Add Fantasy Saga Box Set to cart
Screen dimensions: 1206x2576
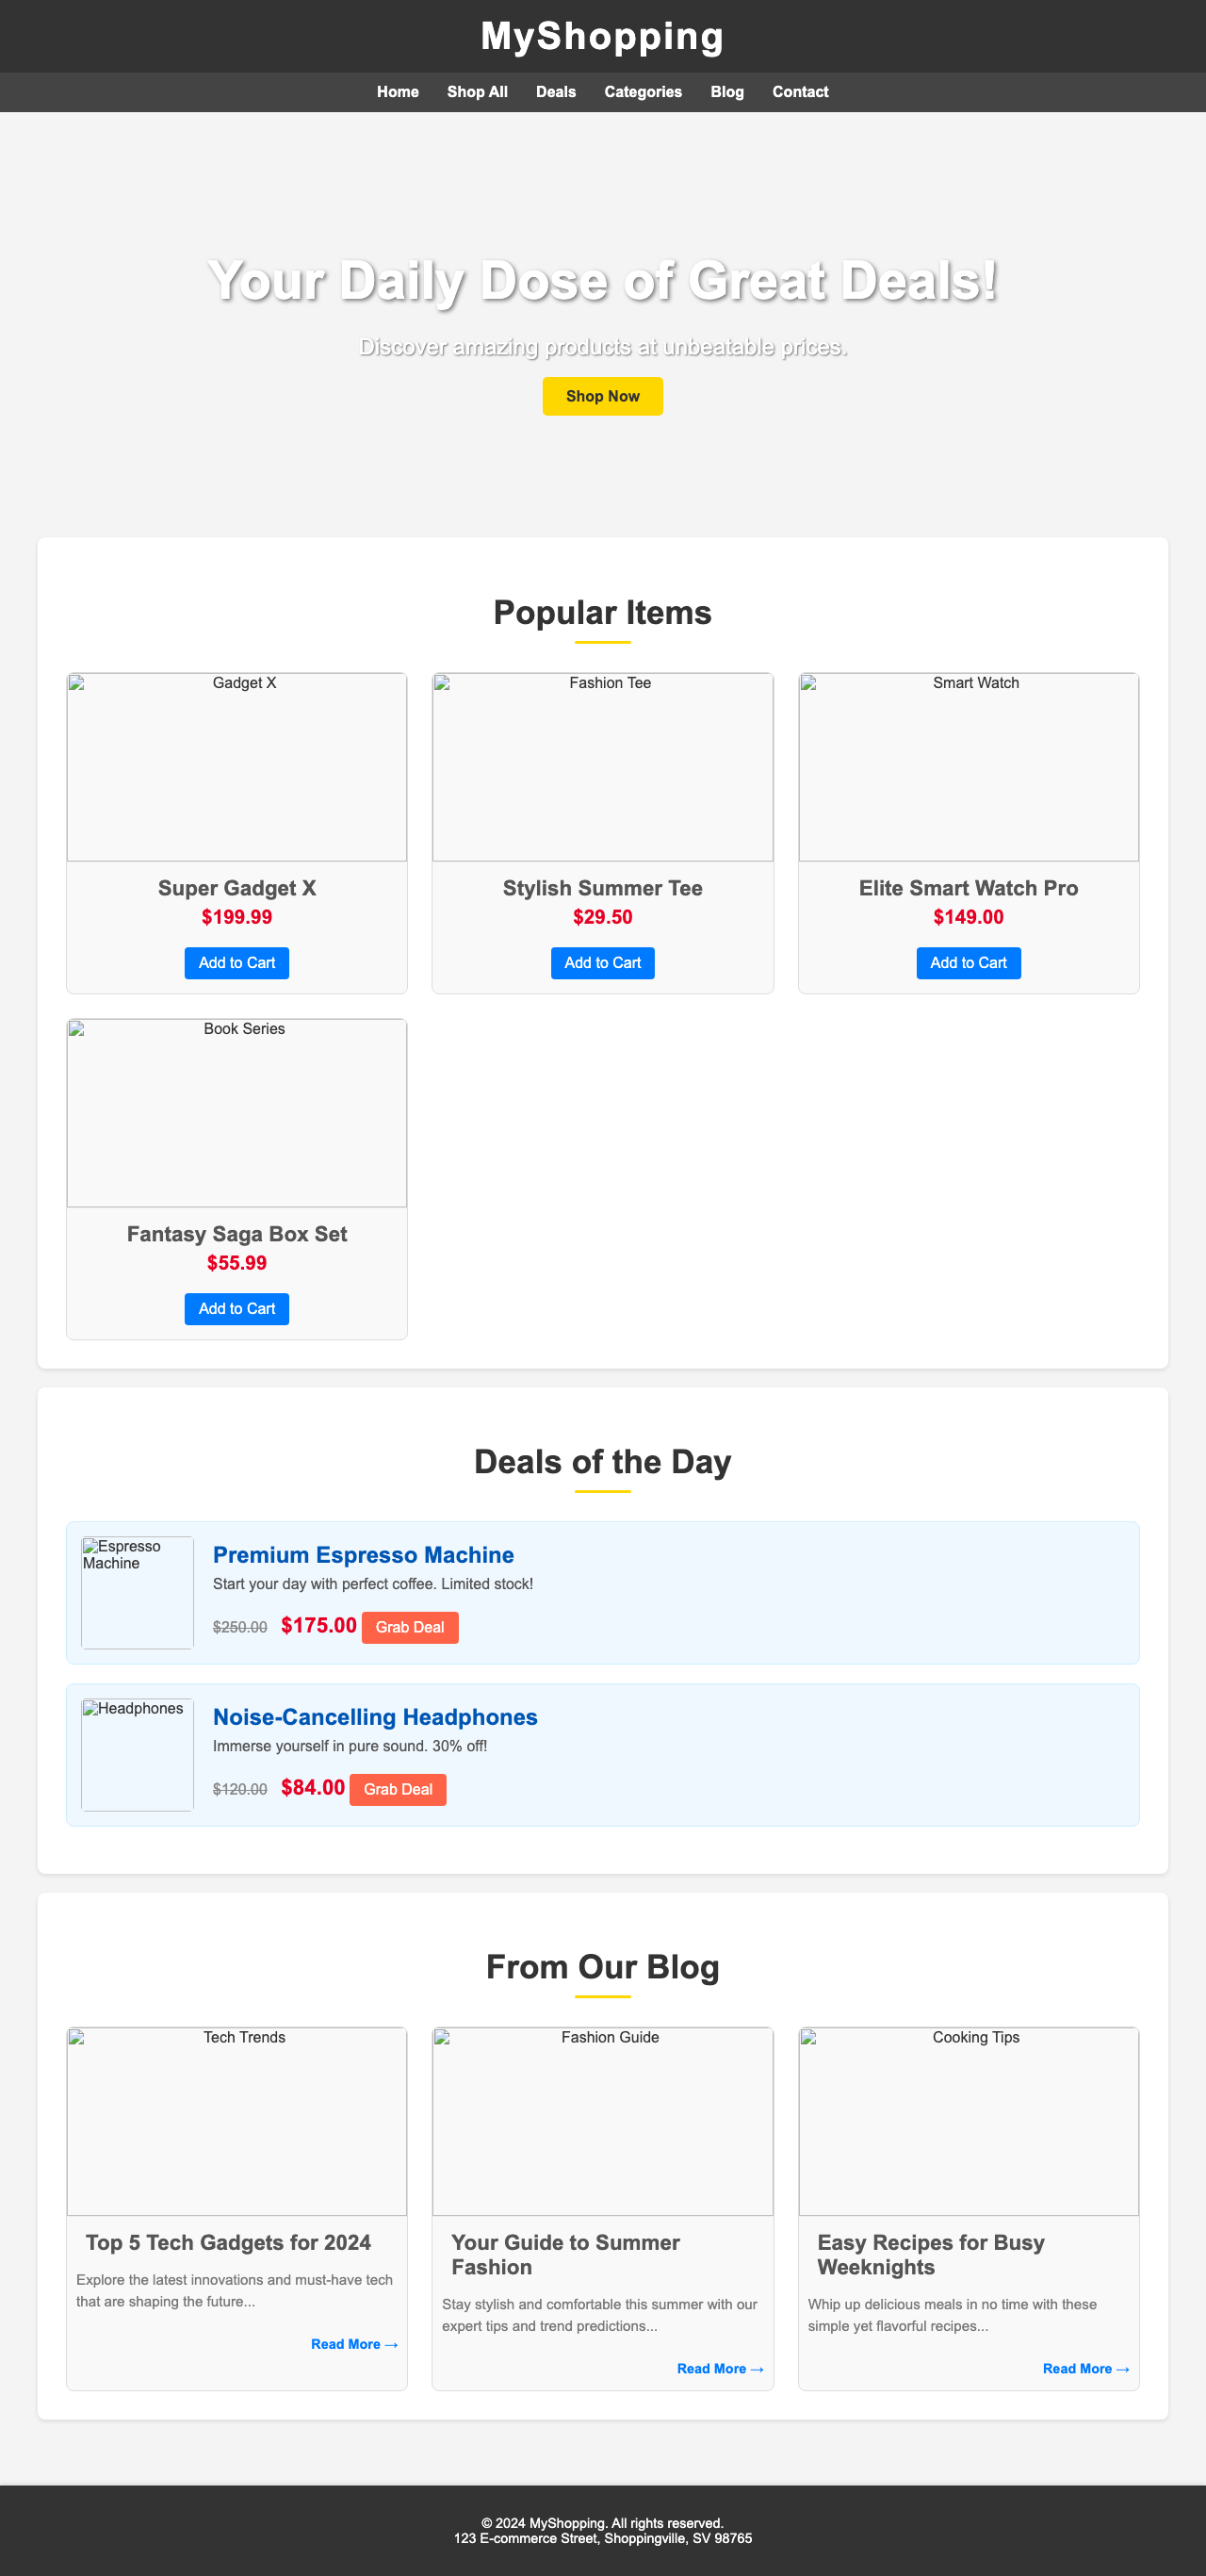click(236, 1308)
